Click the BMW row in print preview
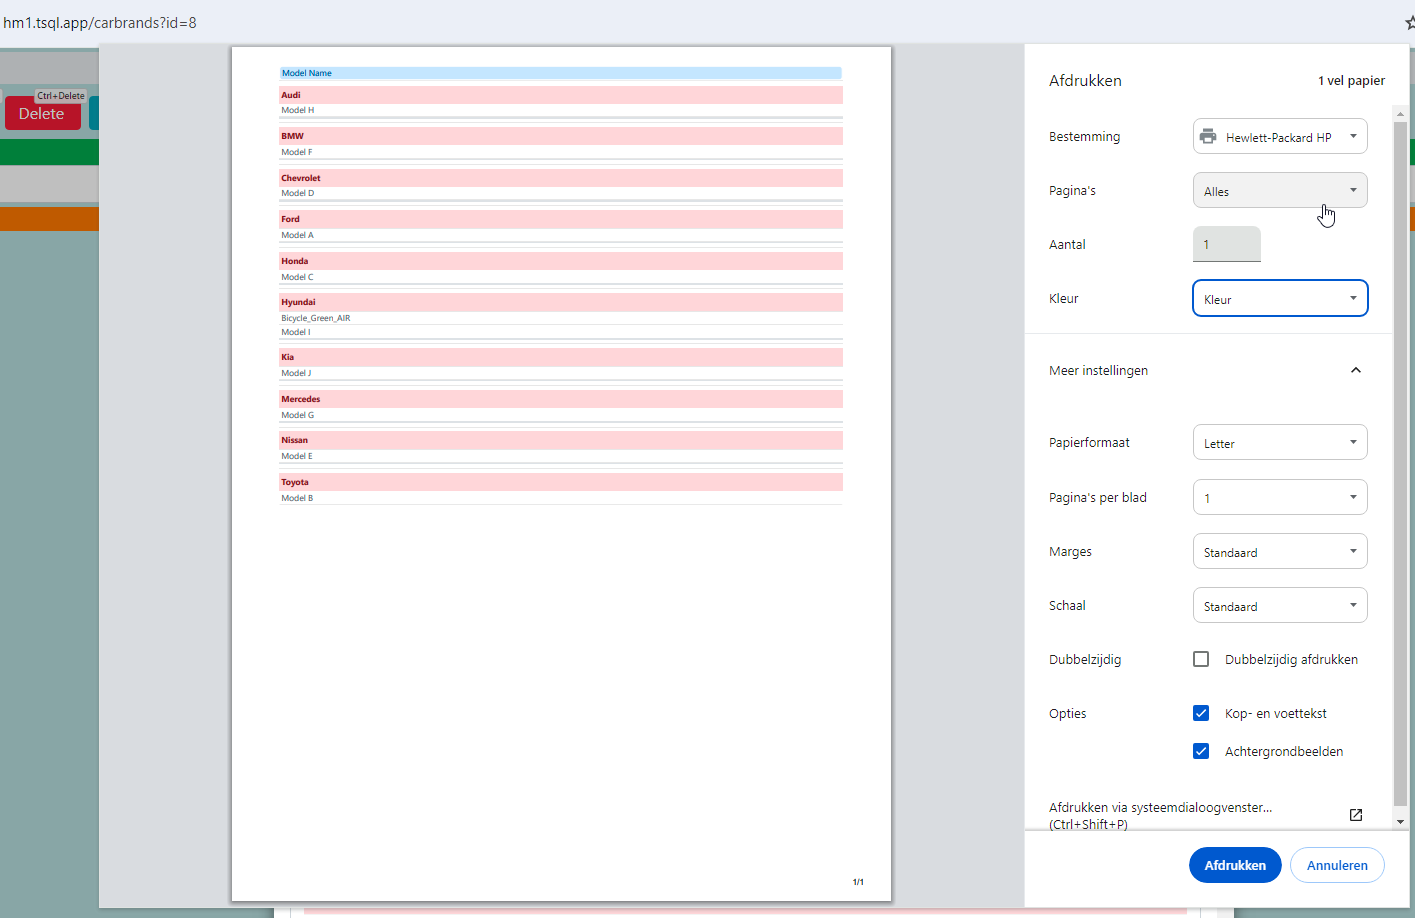Screen dimensions: 1415x918 (561, 136)
